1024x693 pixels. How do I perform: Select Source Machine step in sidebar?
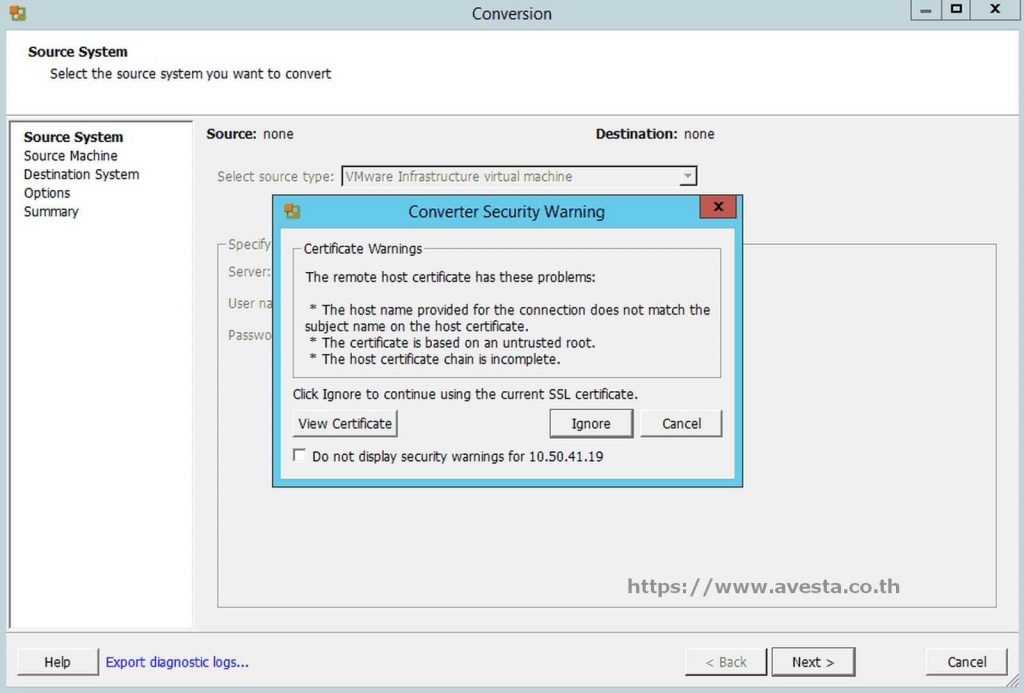point(71,155)
